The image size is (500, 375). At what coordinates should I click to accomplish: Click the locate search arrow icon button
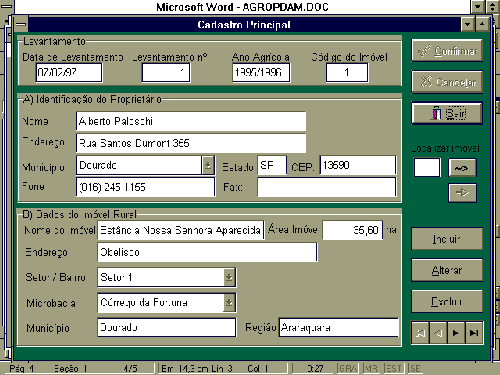tap(462, 168)
